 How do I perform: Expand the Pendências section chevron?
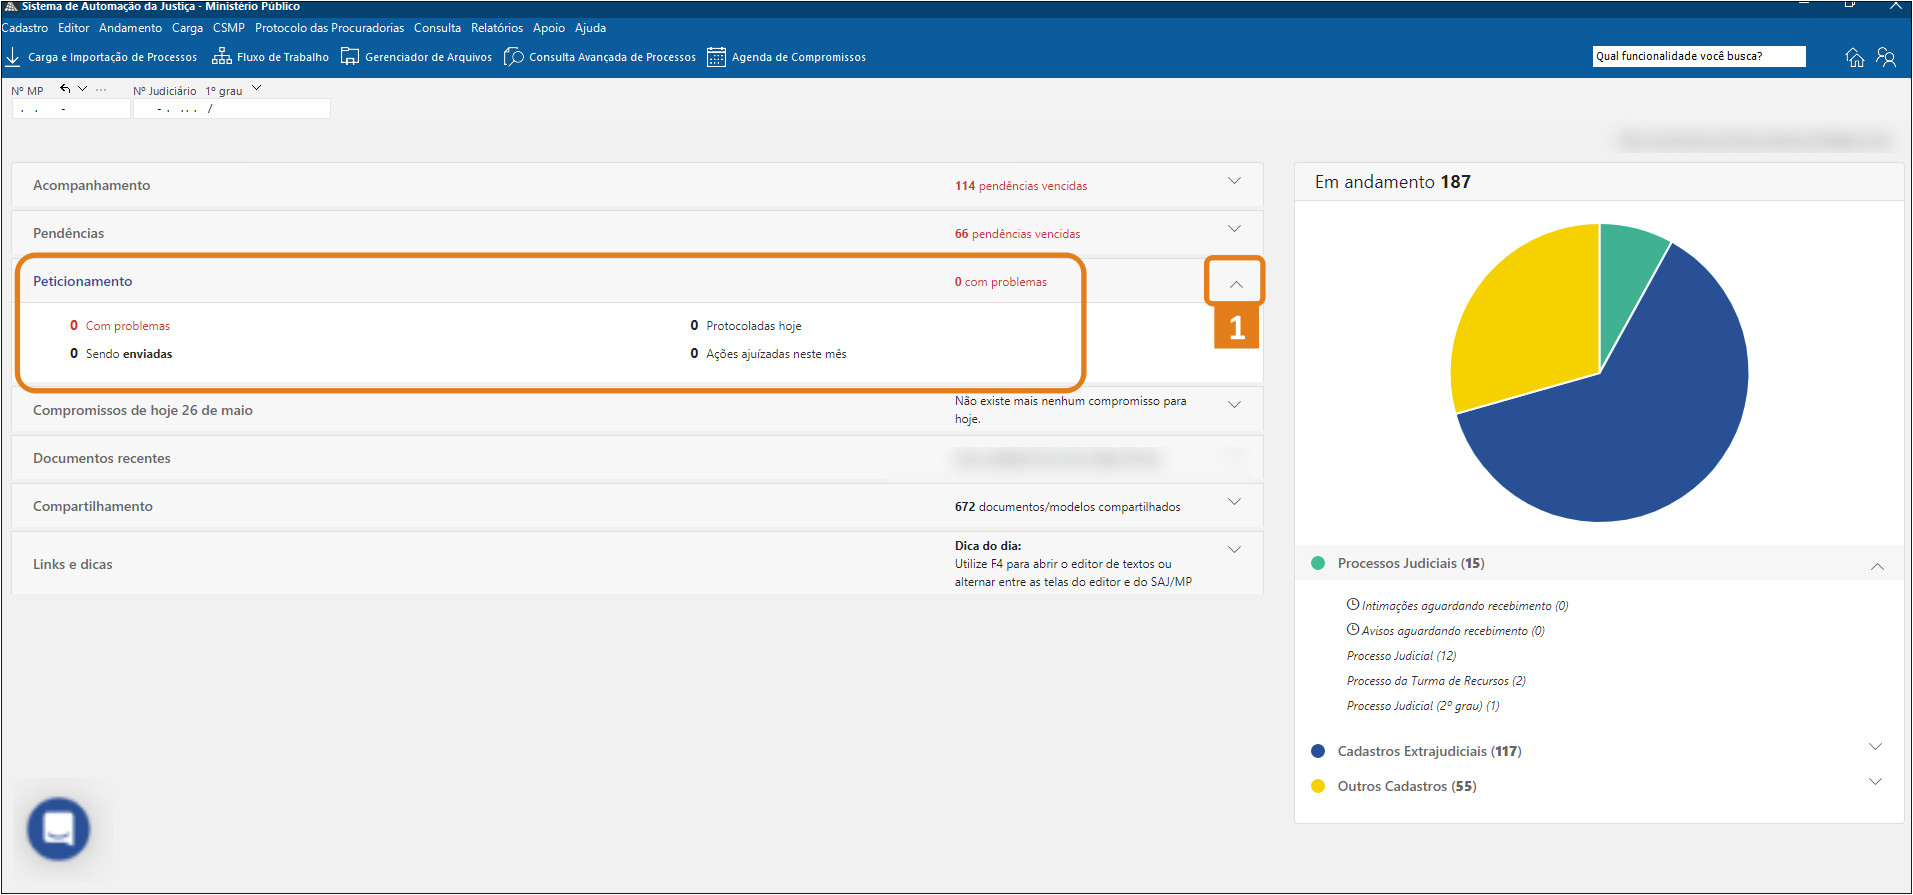1235,229
